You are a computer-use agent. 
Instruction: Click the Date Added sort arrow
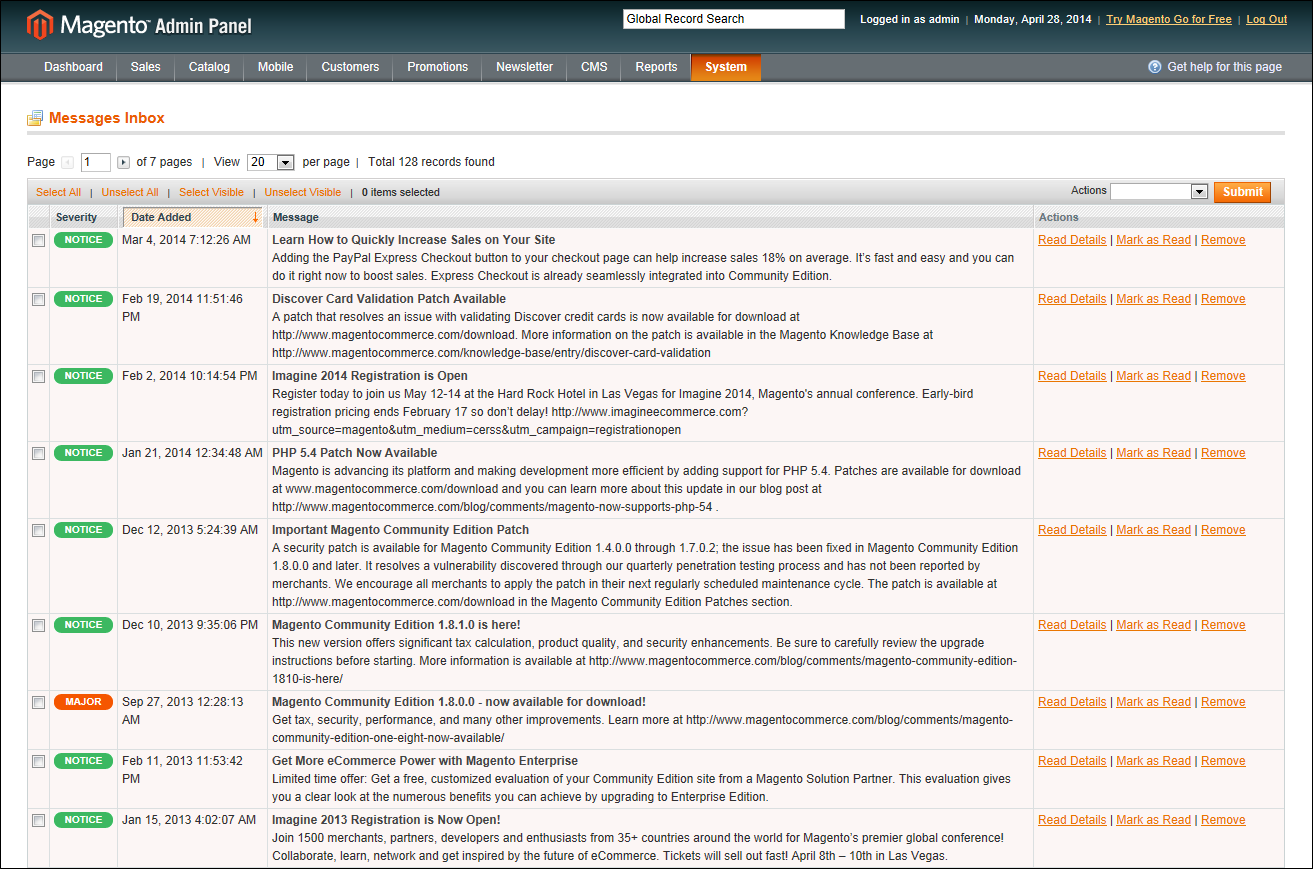tap(255, 217)
